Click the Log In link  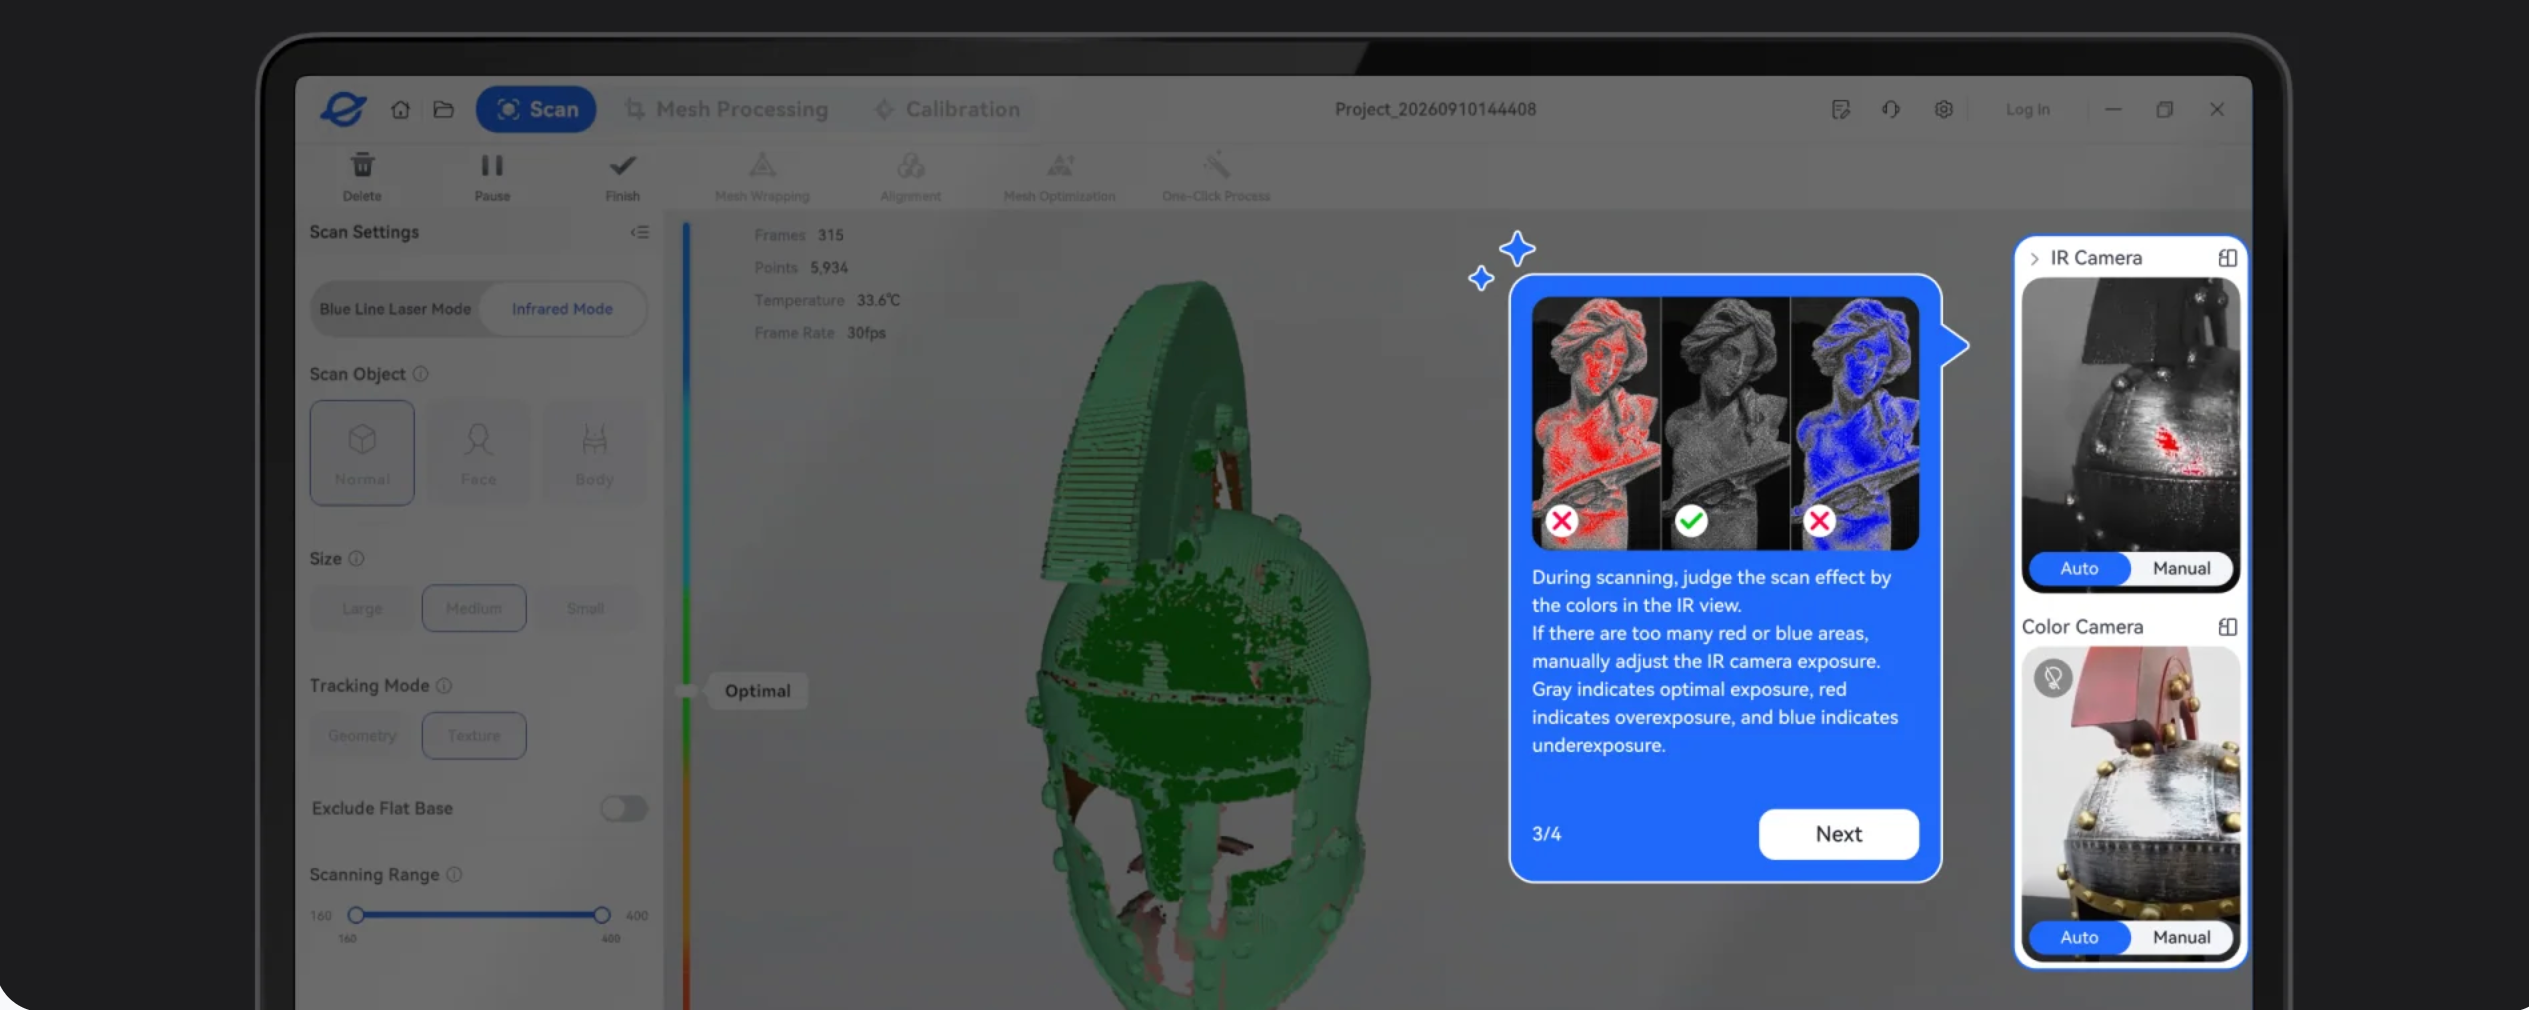point(2027,110)
